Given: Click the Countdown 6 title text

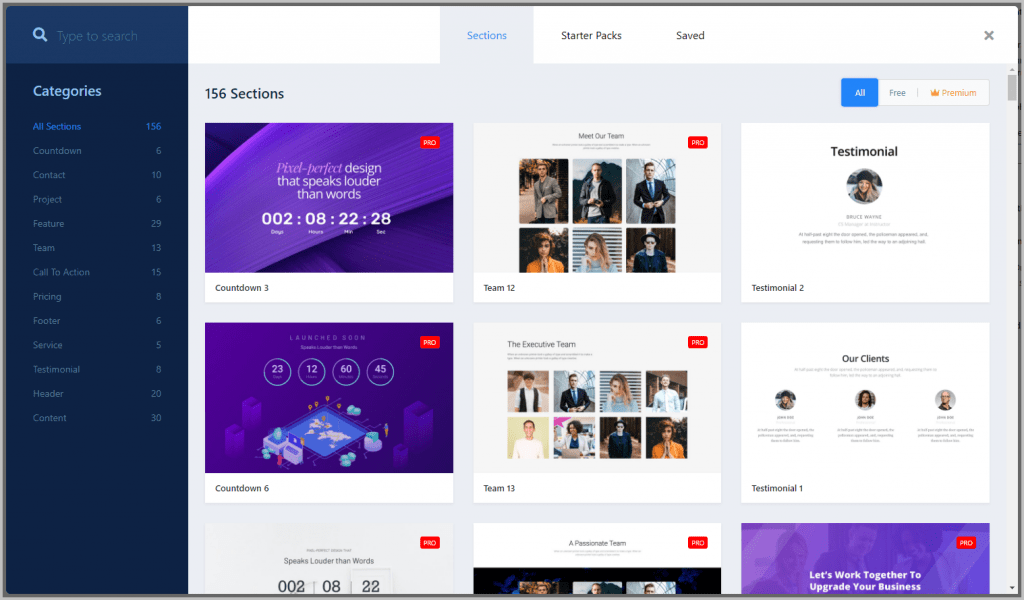Looking at the screenshot, I should [x=242, y=488].
